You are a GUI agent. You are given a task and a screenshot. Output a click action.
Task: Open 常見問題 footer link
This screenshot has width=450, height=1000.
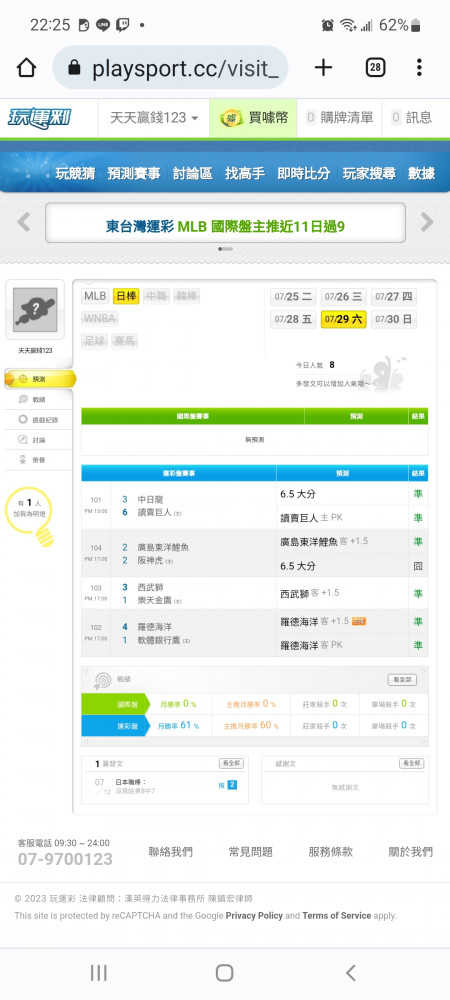tap(250, 851)
